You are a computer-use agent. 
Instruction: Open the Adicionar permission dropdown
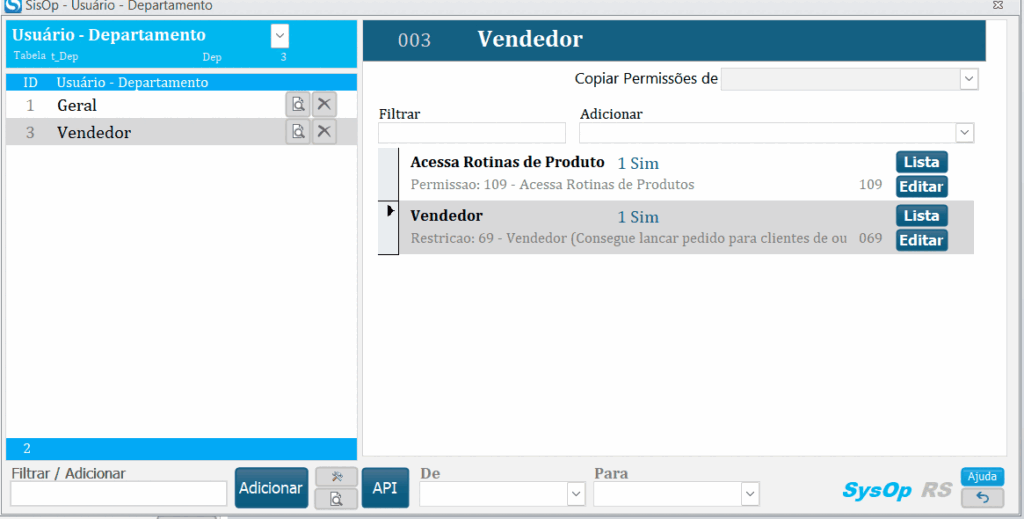pos(964,133)
